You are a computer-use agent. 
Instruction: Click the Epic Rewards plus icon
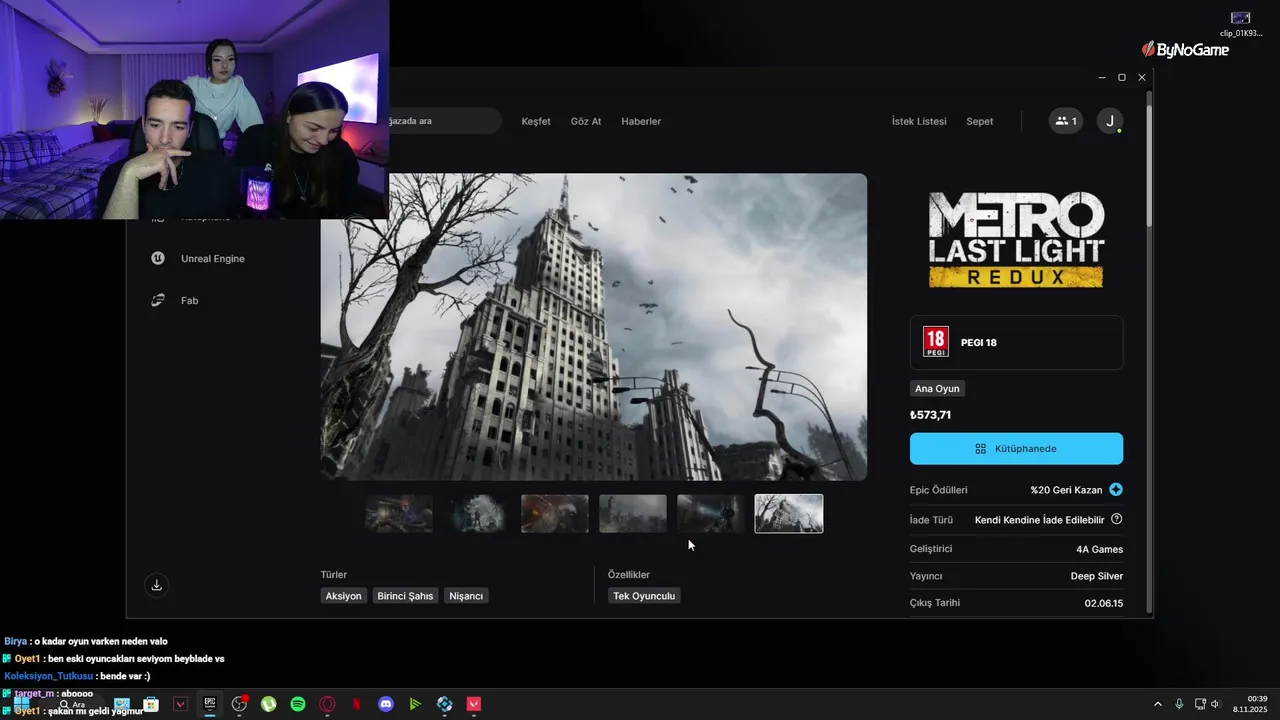tap(1116, 490)
